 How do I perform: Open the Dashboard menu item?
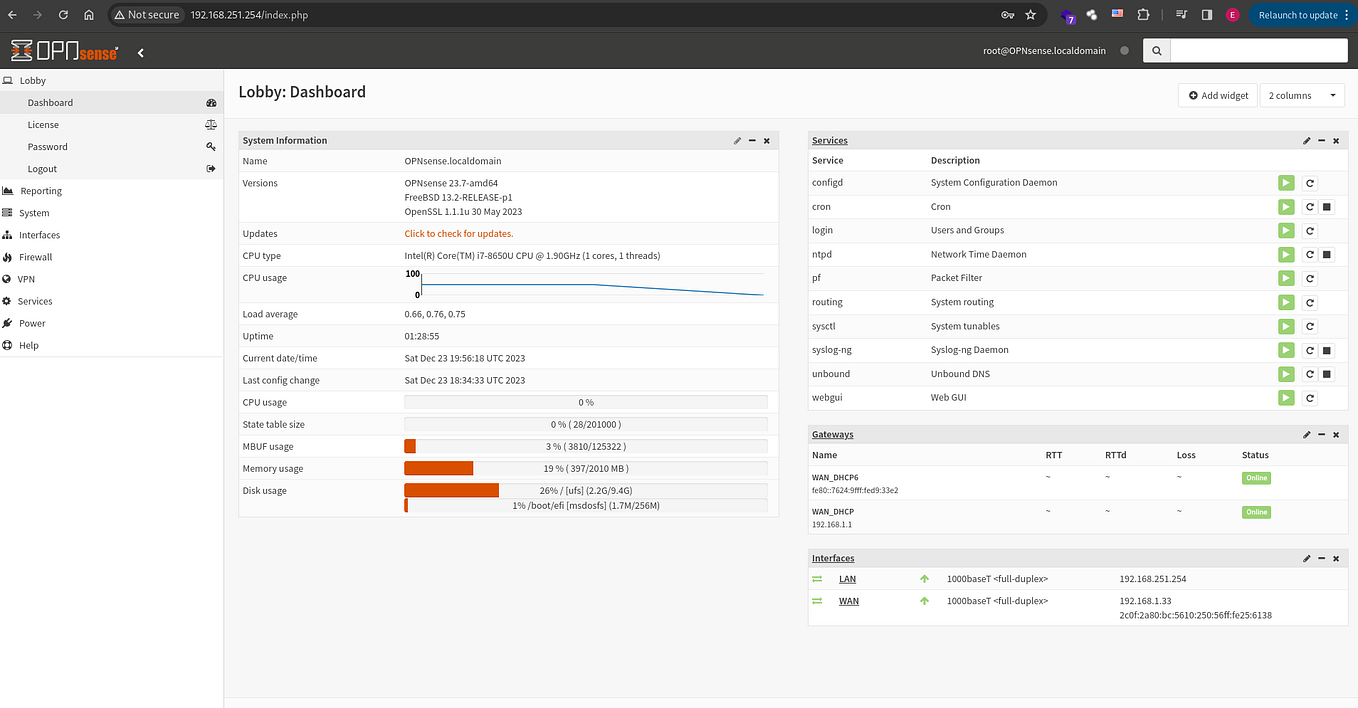pos(111,103)
